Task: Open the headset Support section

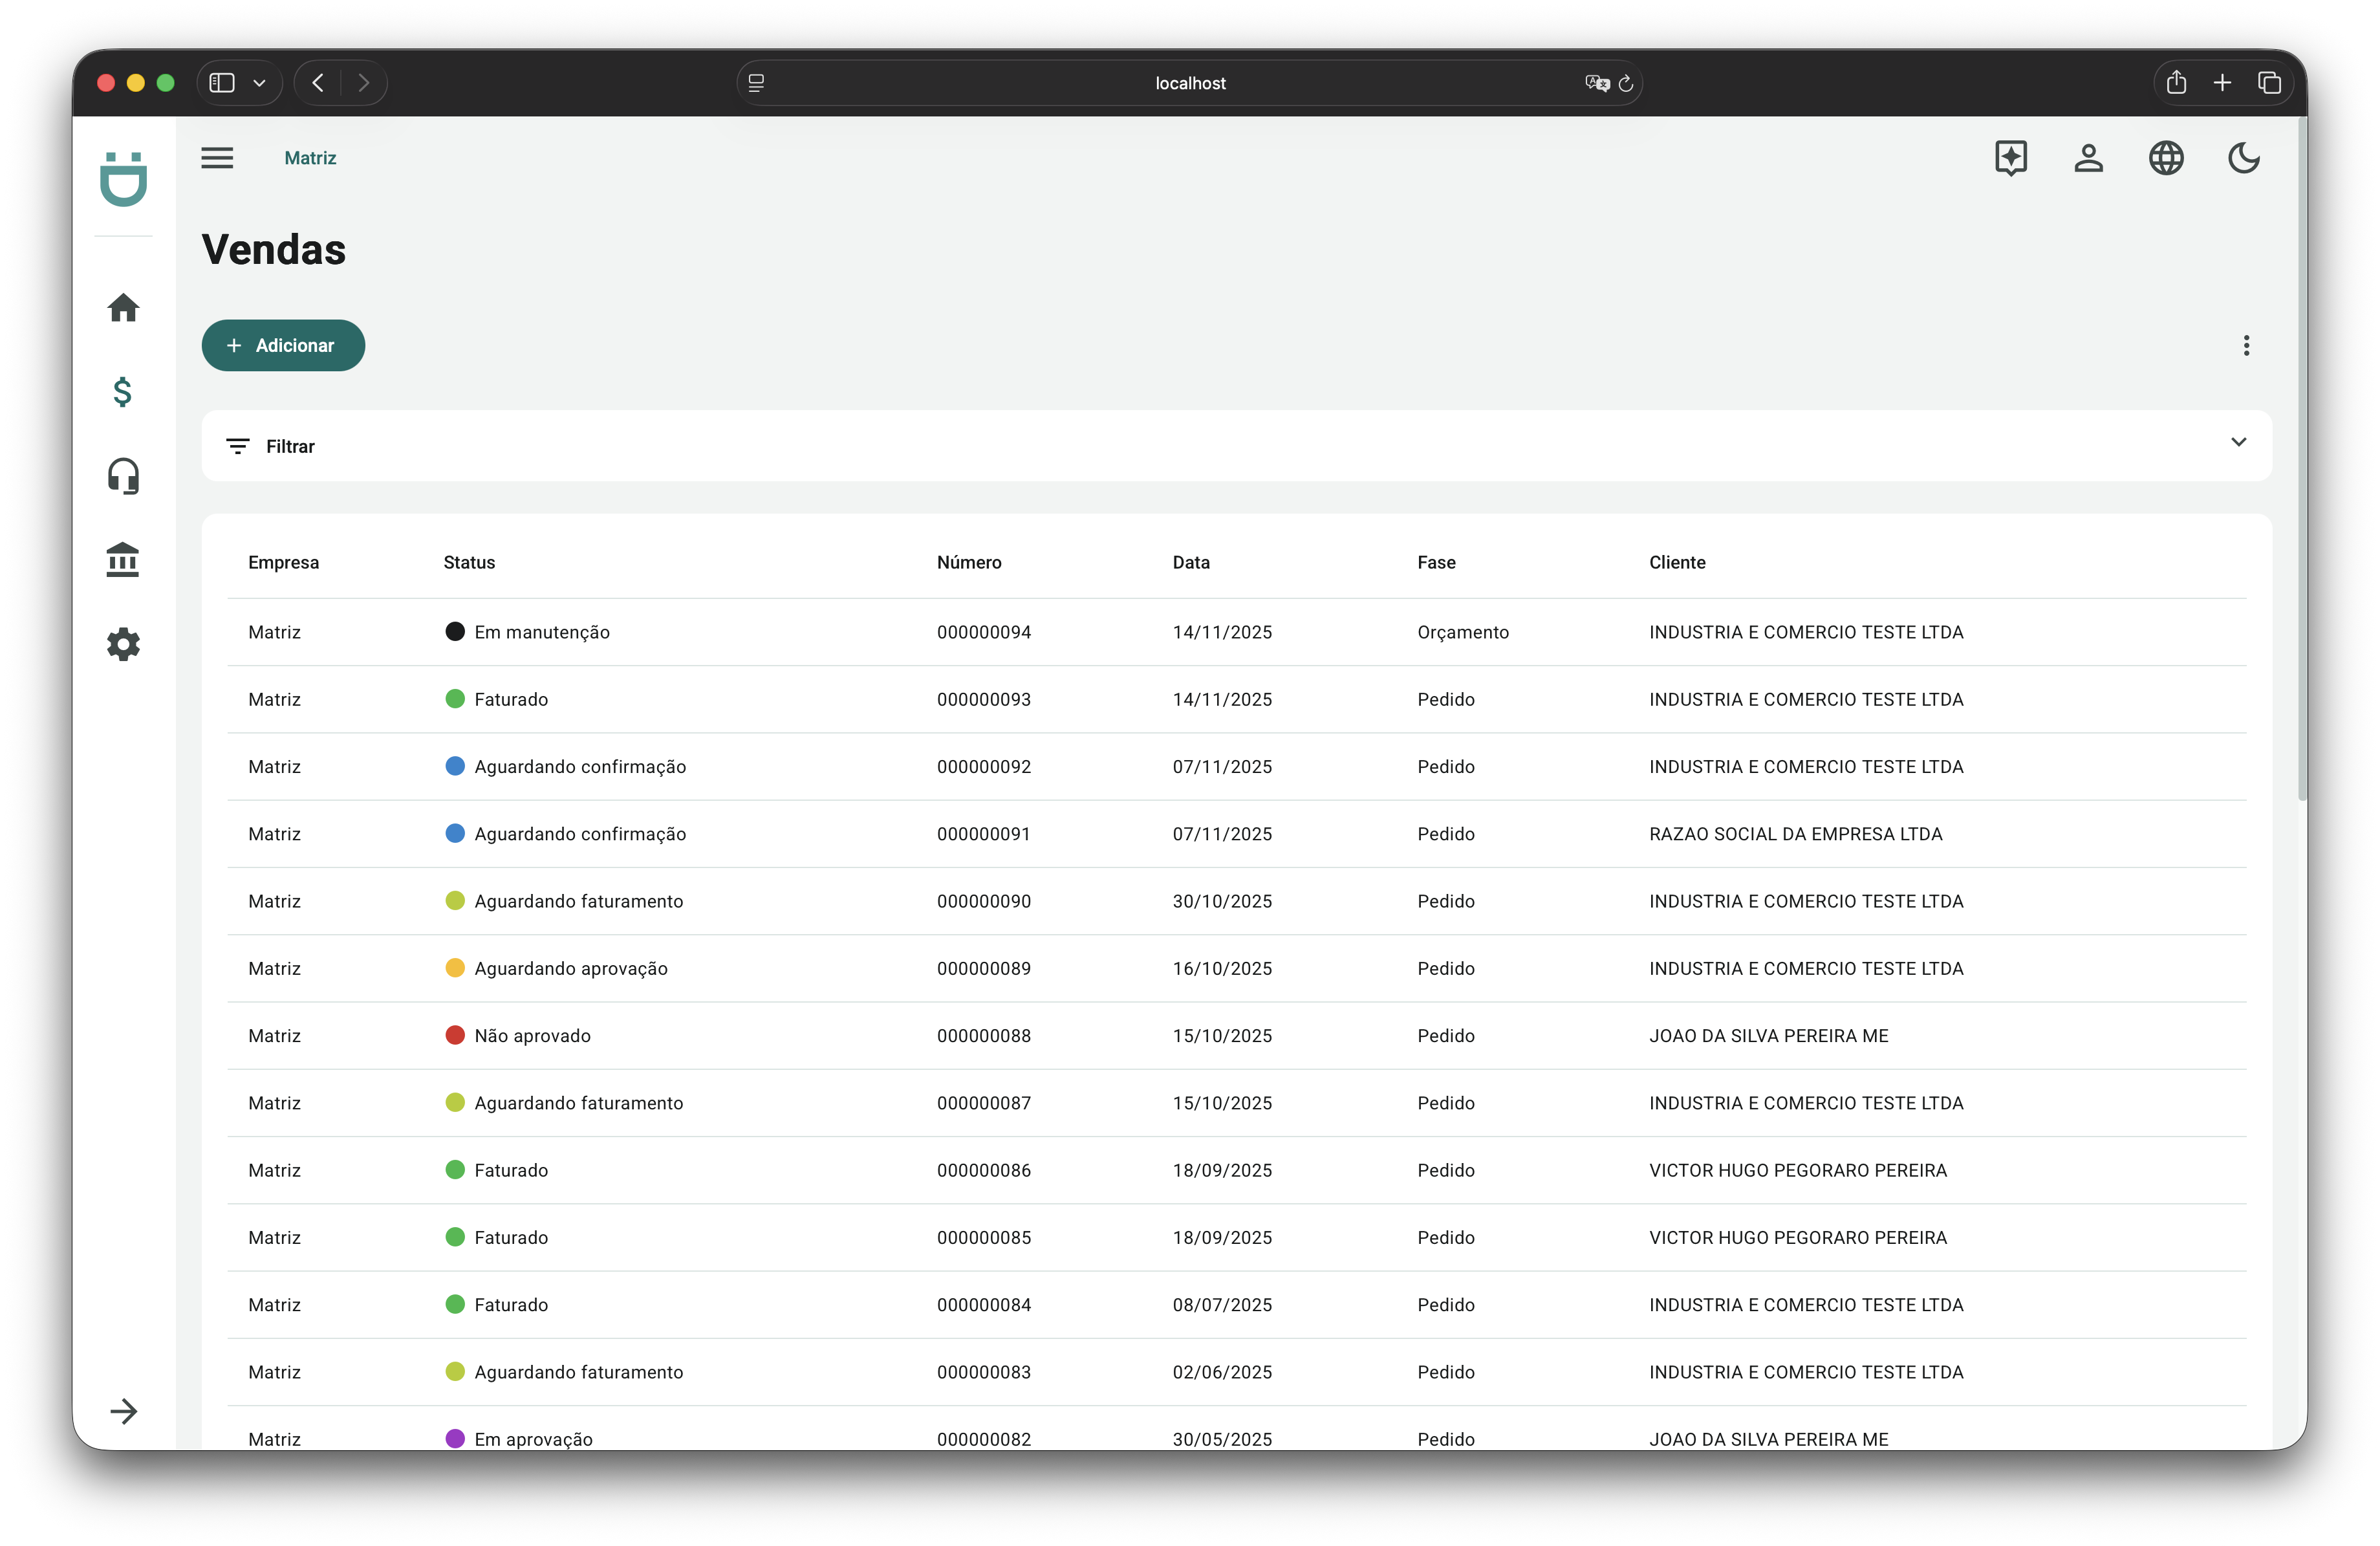Action: [123, 476]
